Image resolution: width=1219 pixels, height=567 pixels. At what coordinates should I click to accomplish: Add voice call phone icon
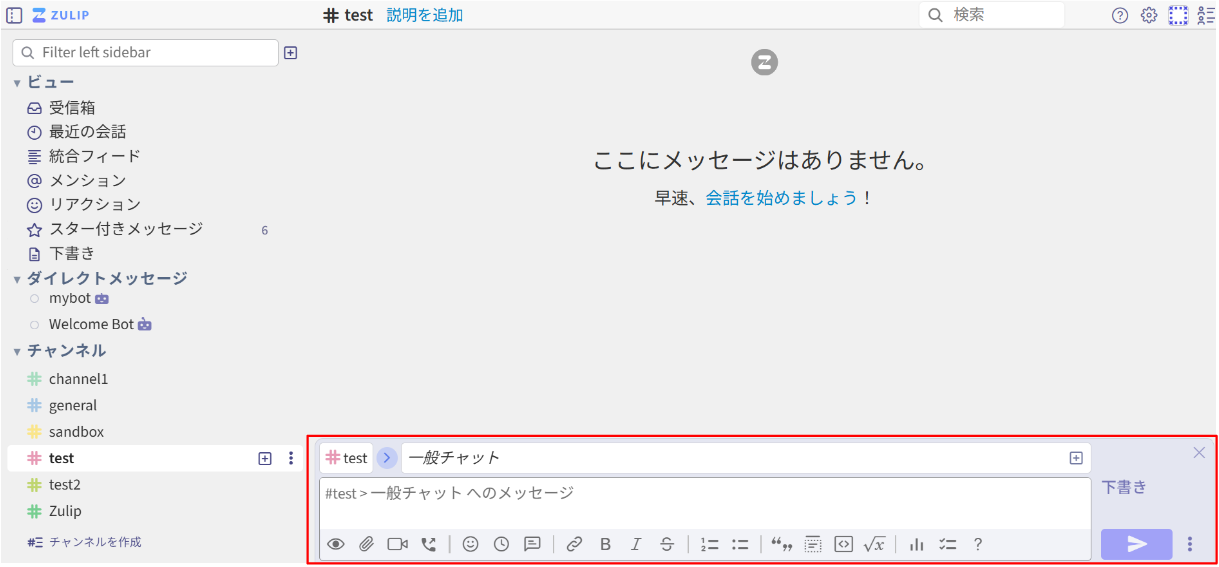(x=429, y=544)
